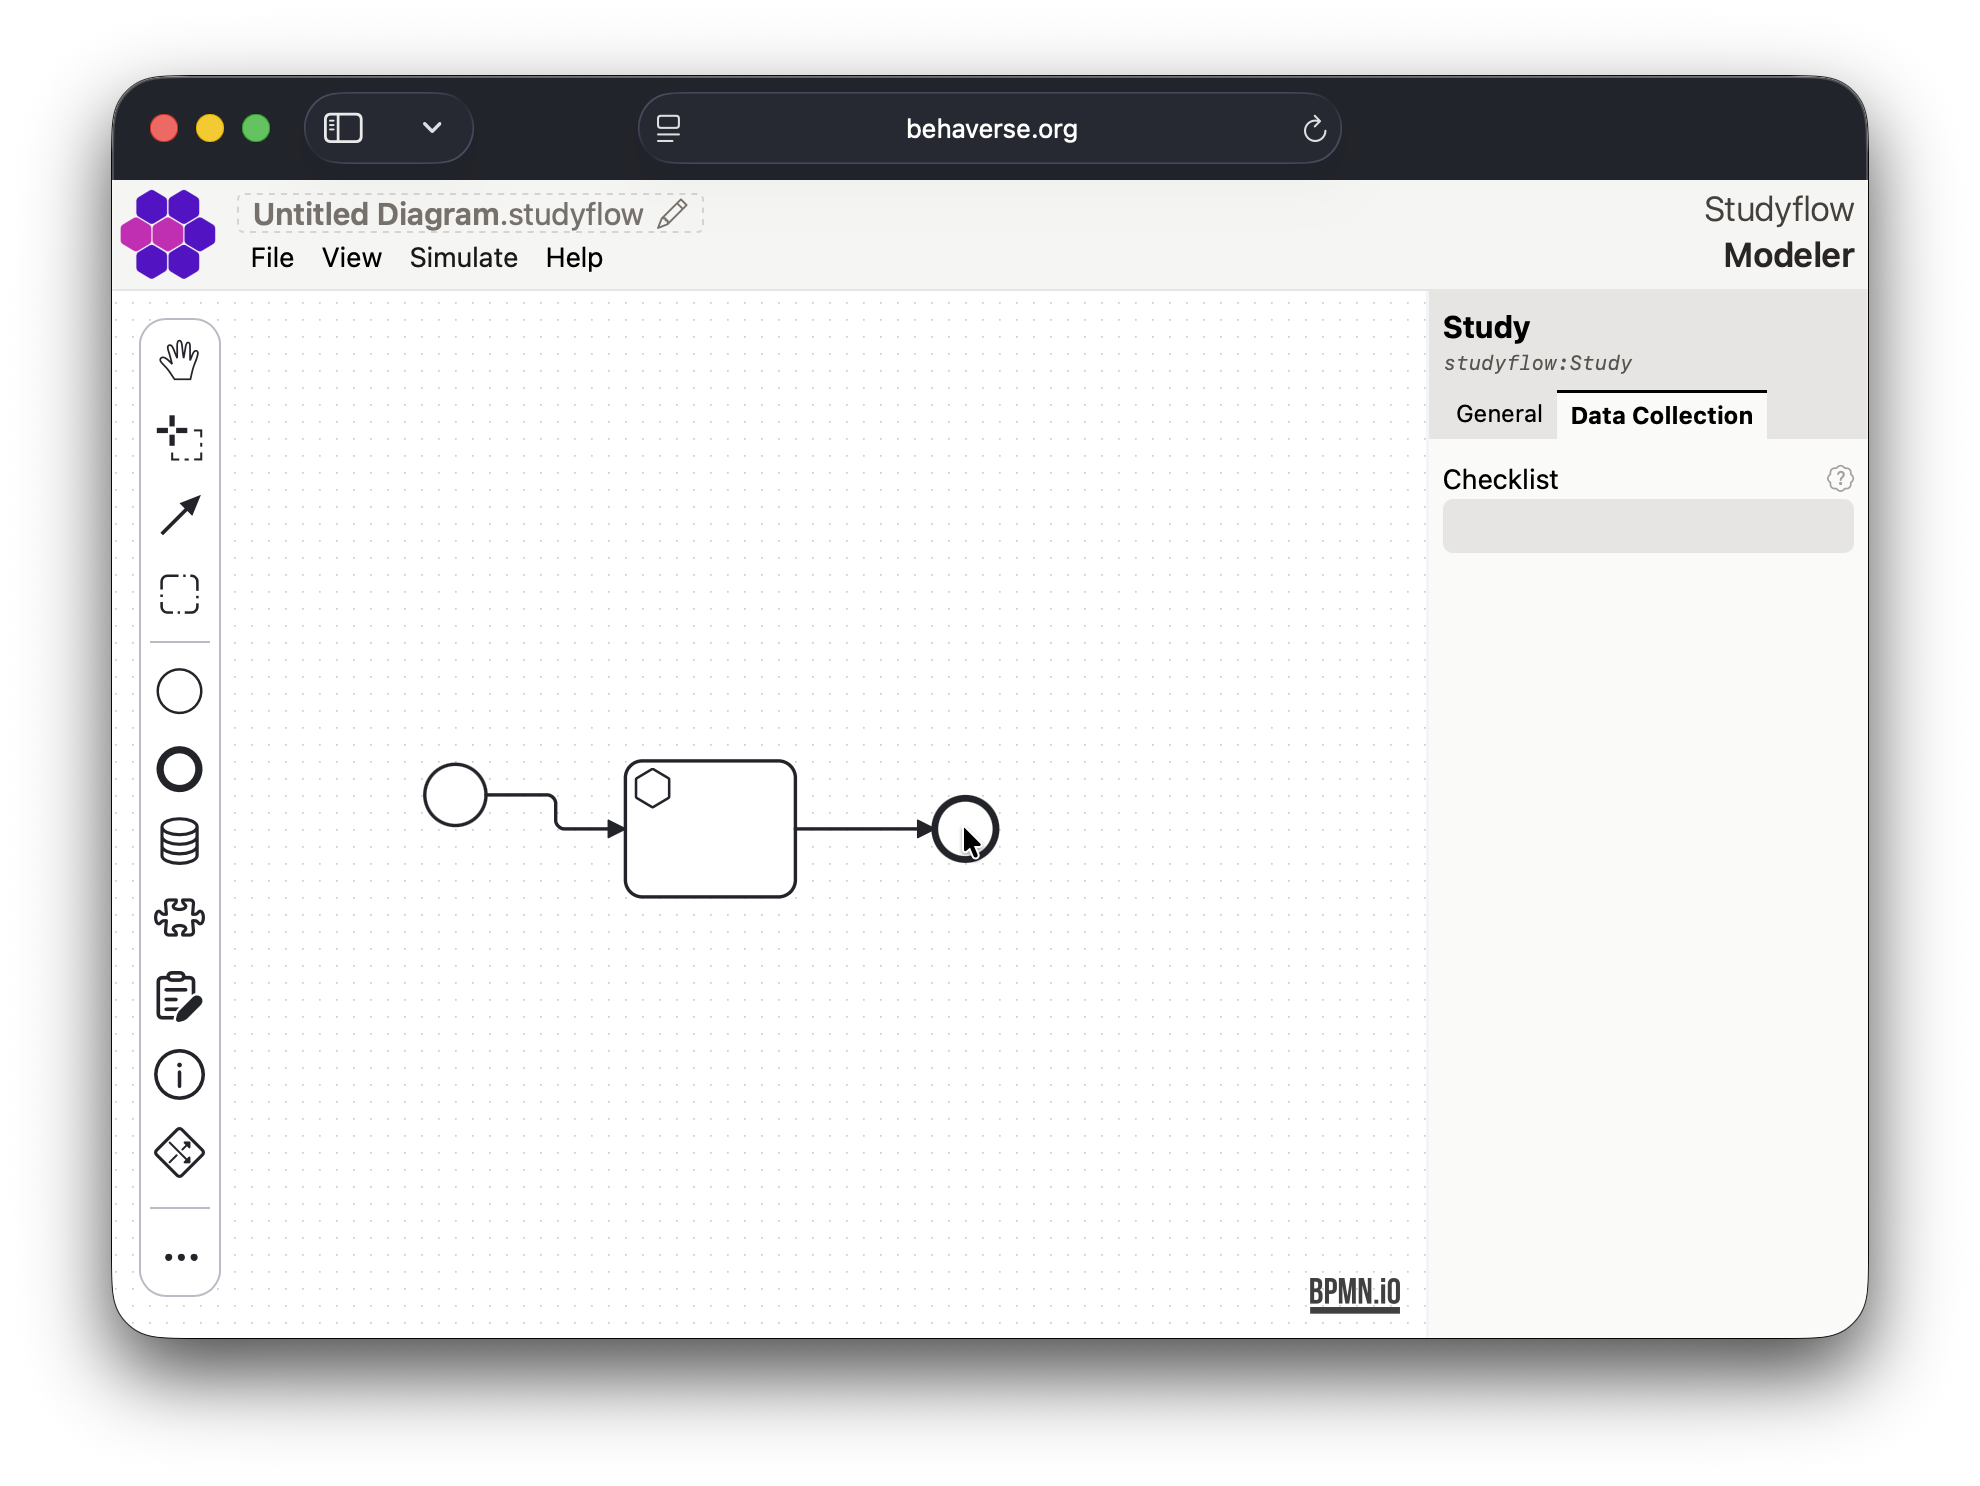The height and width of the screenshot is (1486, 1980).
Task: Choose the lasso selection tool
Action: (x=180, y=594)
